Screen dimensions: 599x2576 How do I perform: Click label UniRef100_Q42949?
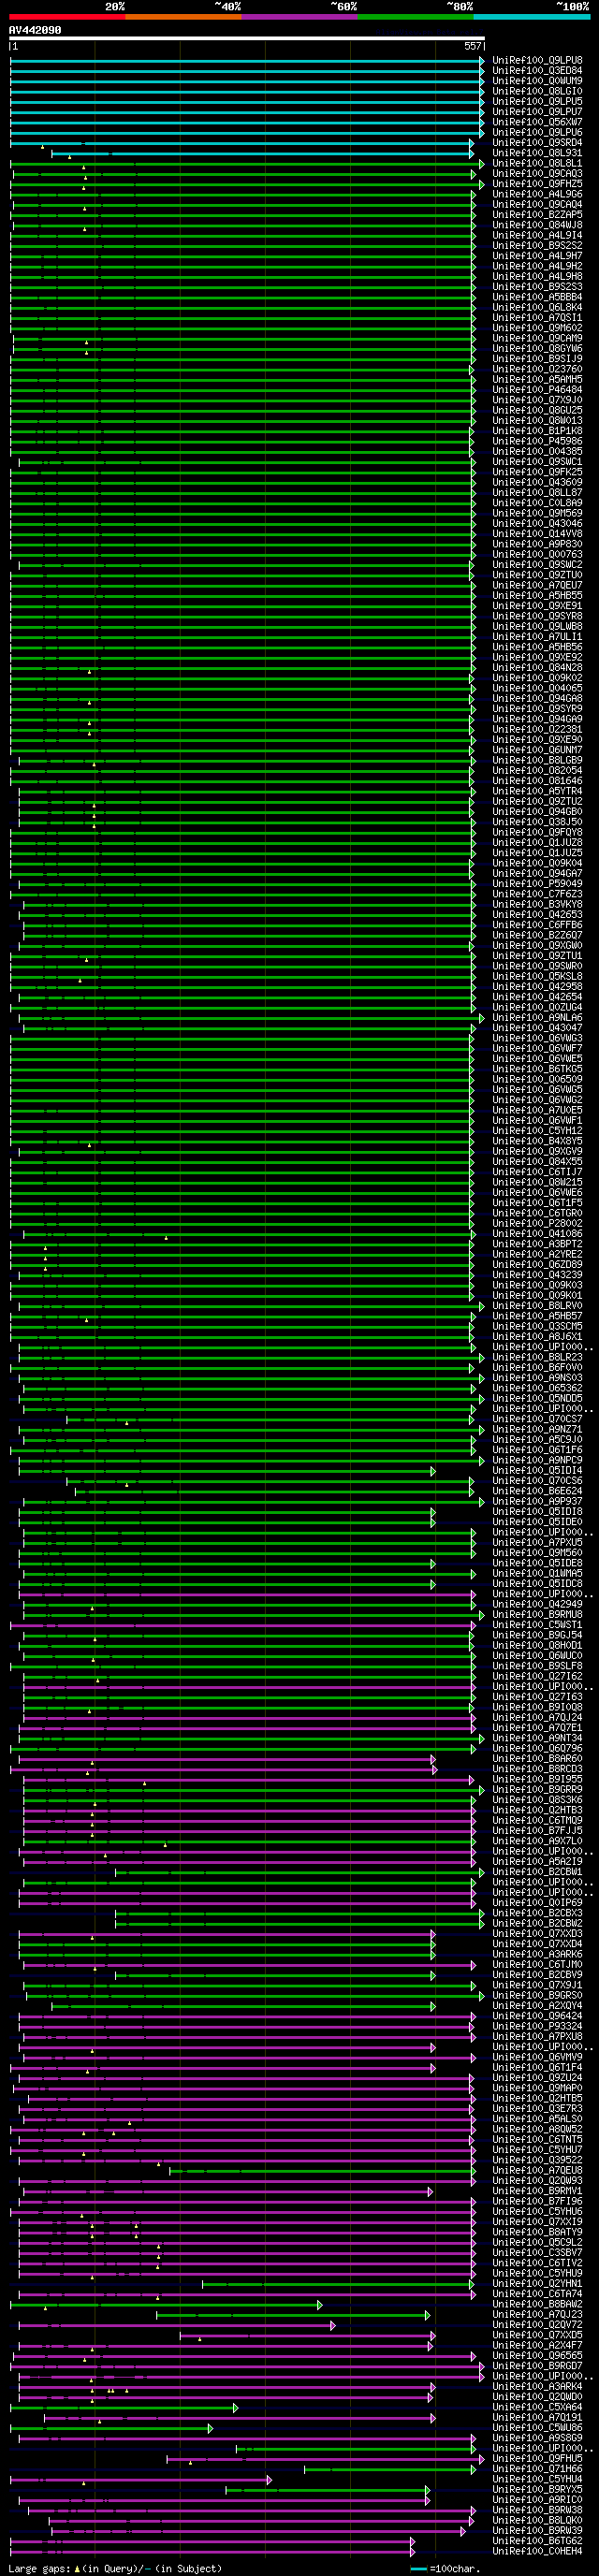tap(537, 1605)
